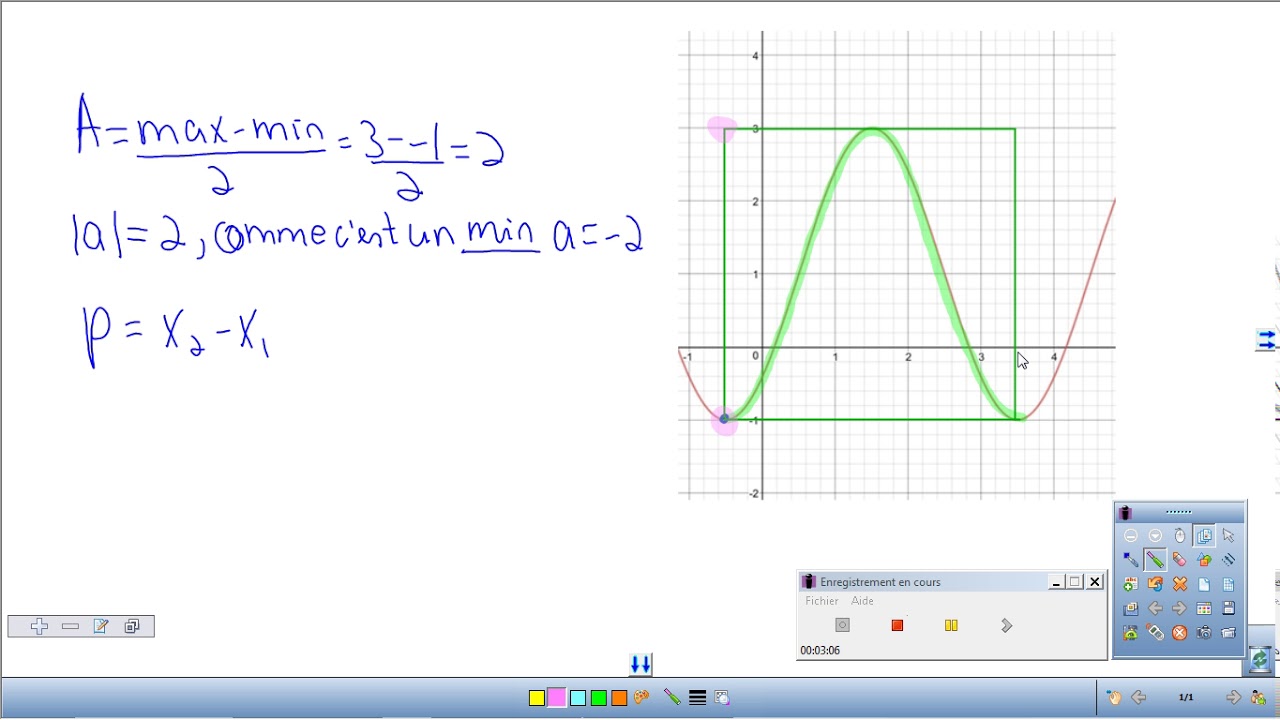Click the round minus icon in toolbox
The width and height of the screenshot is (1280, 720).
(x=1131, y=536)
